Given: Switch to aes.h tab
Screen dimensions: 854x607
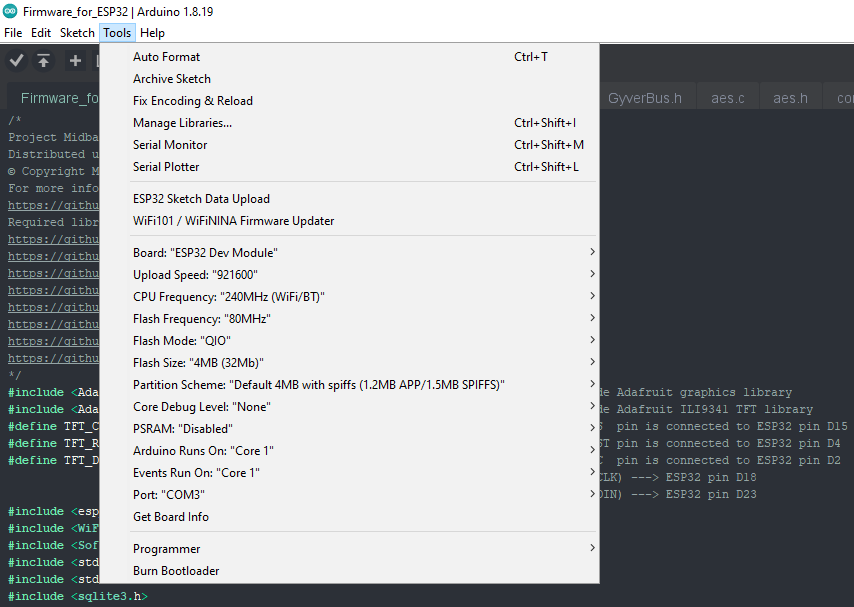Looking at the screenshot, I should click(x=790, y=98).
